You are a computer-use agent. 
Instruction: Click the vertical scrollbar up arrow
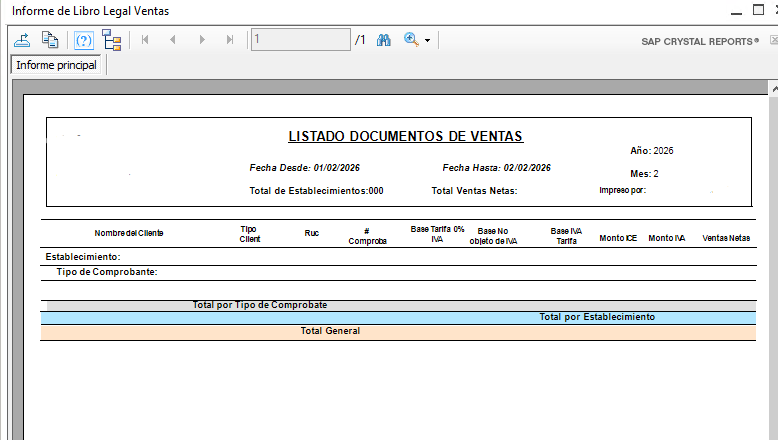pyautogui.click(x=773, y=90)
